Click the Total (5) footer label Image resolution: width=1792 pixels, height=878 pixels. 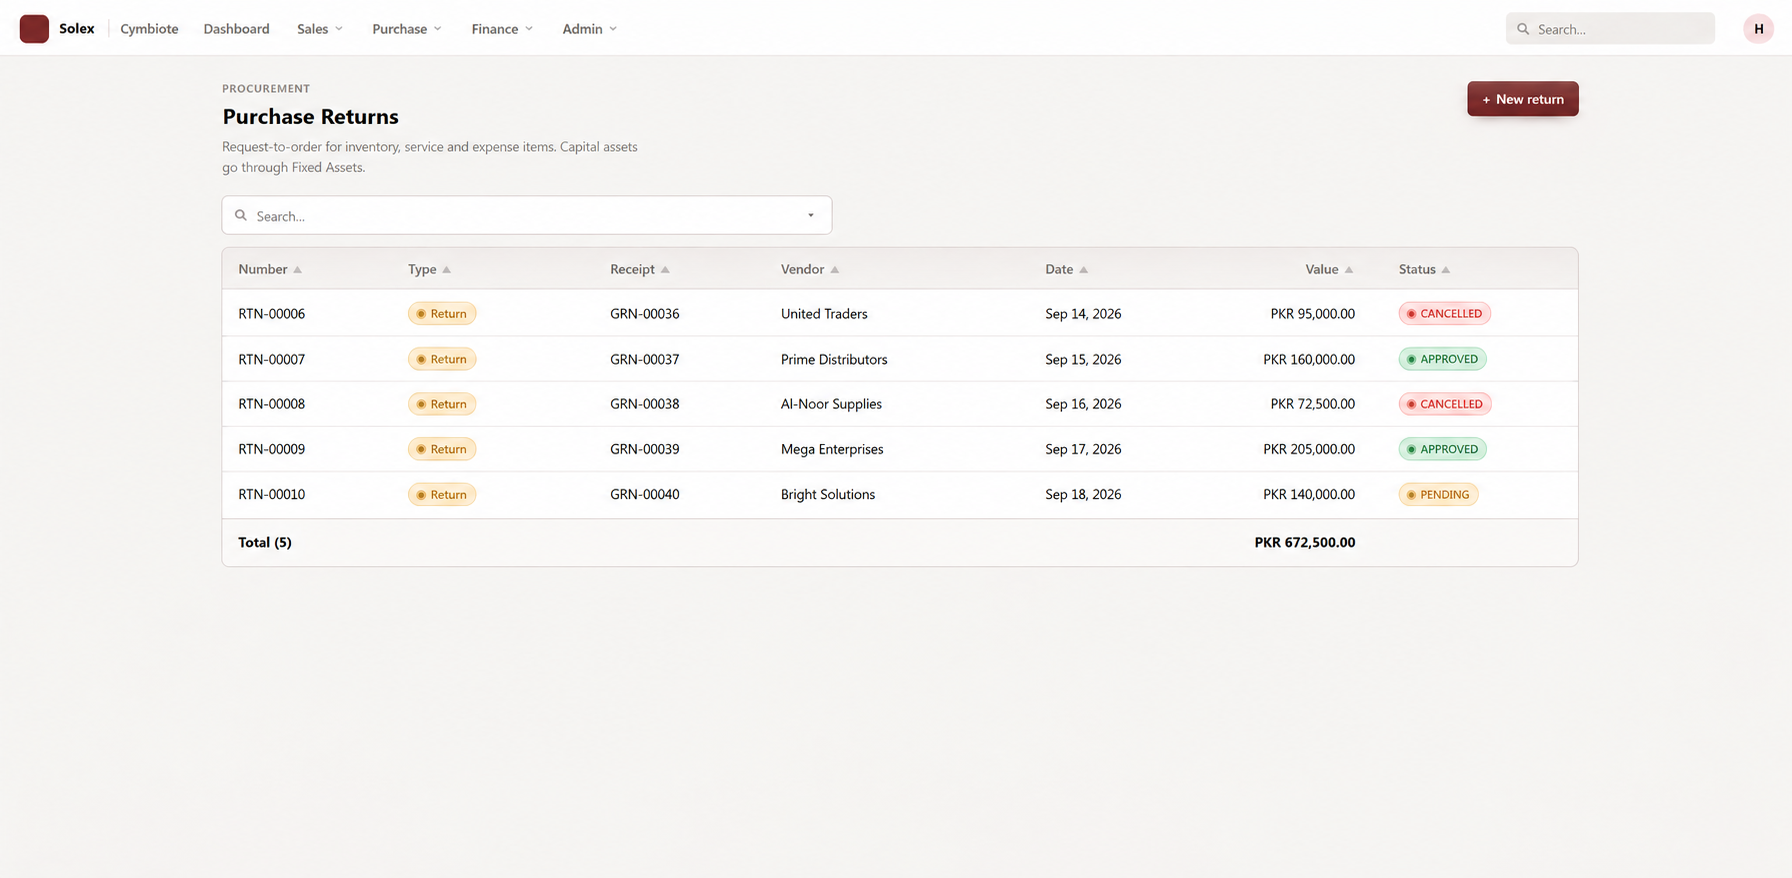pos(265,543)
